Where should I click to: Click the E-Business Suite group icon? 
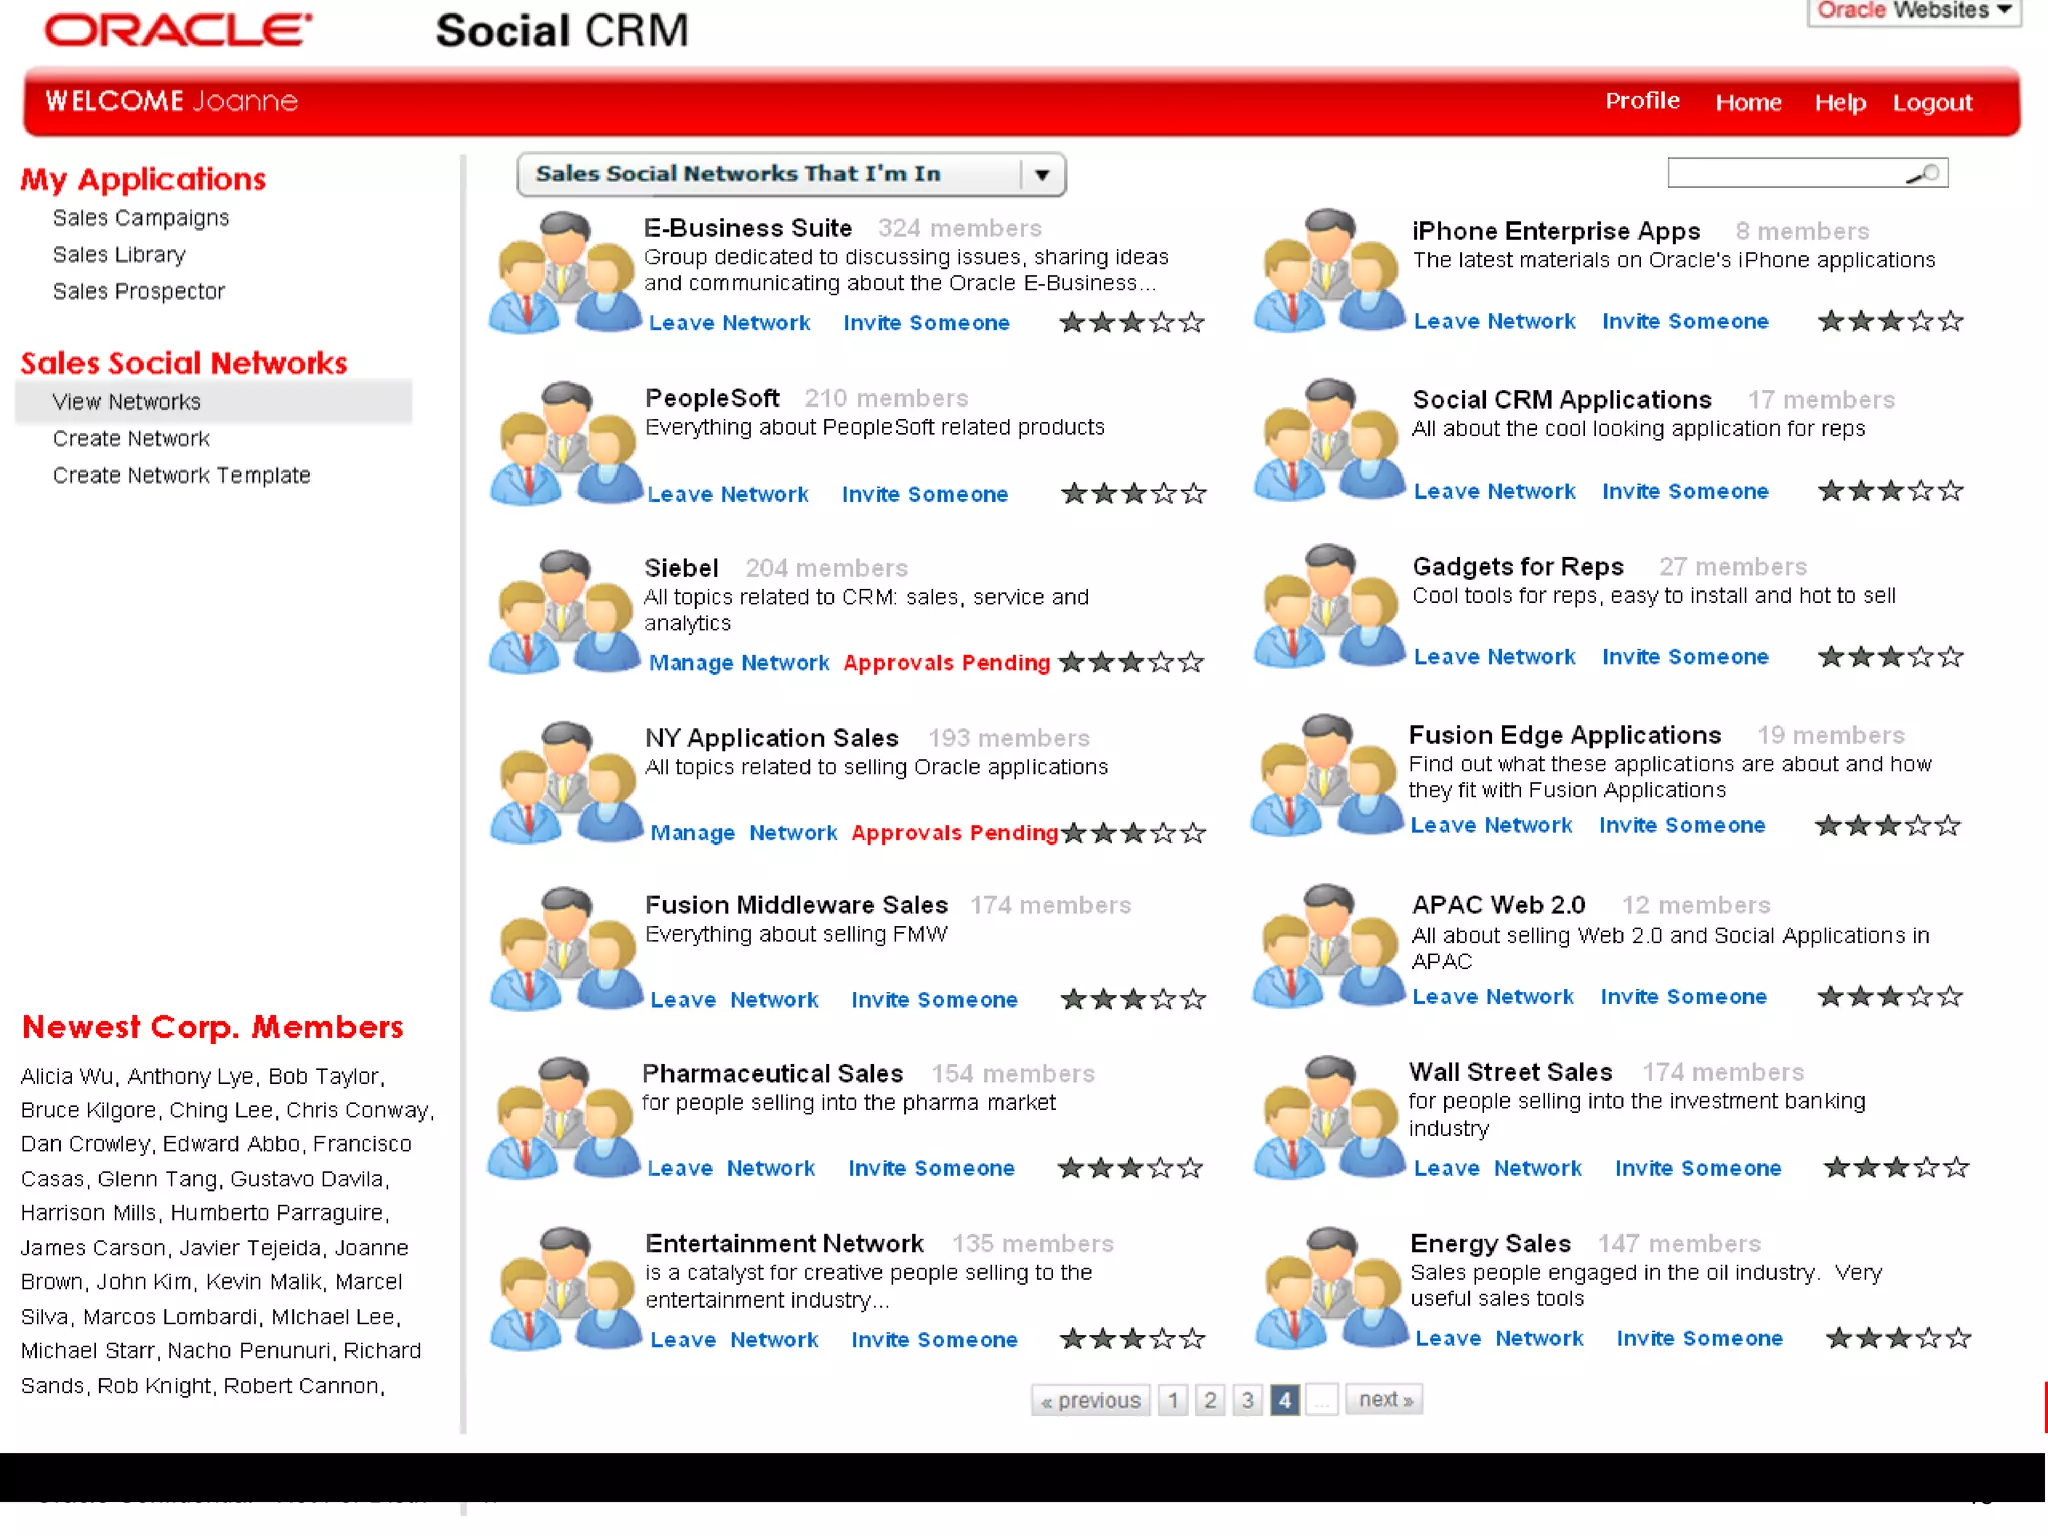565,272
